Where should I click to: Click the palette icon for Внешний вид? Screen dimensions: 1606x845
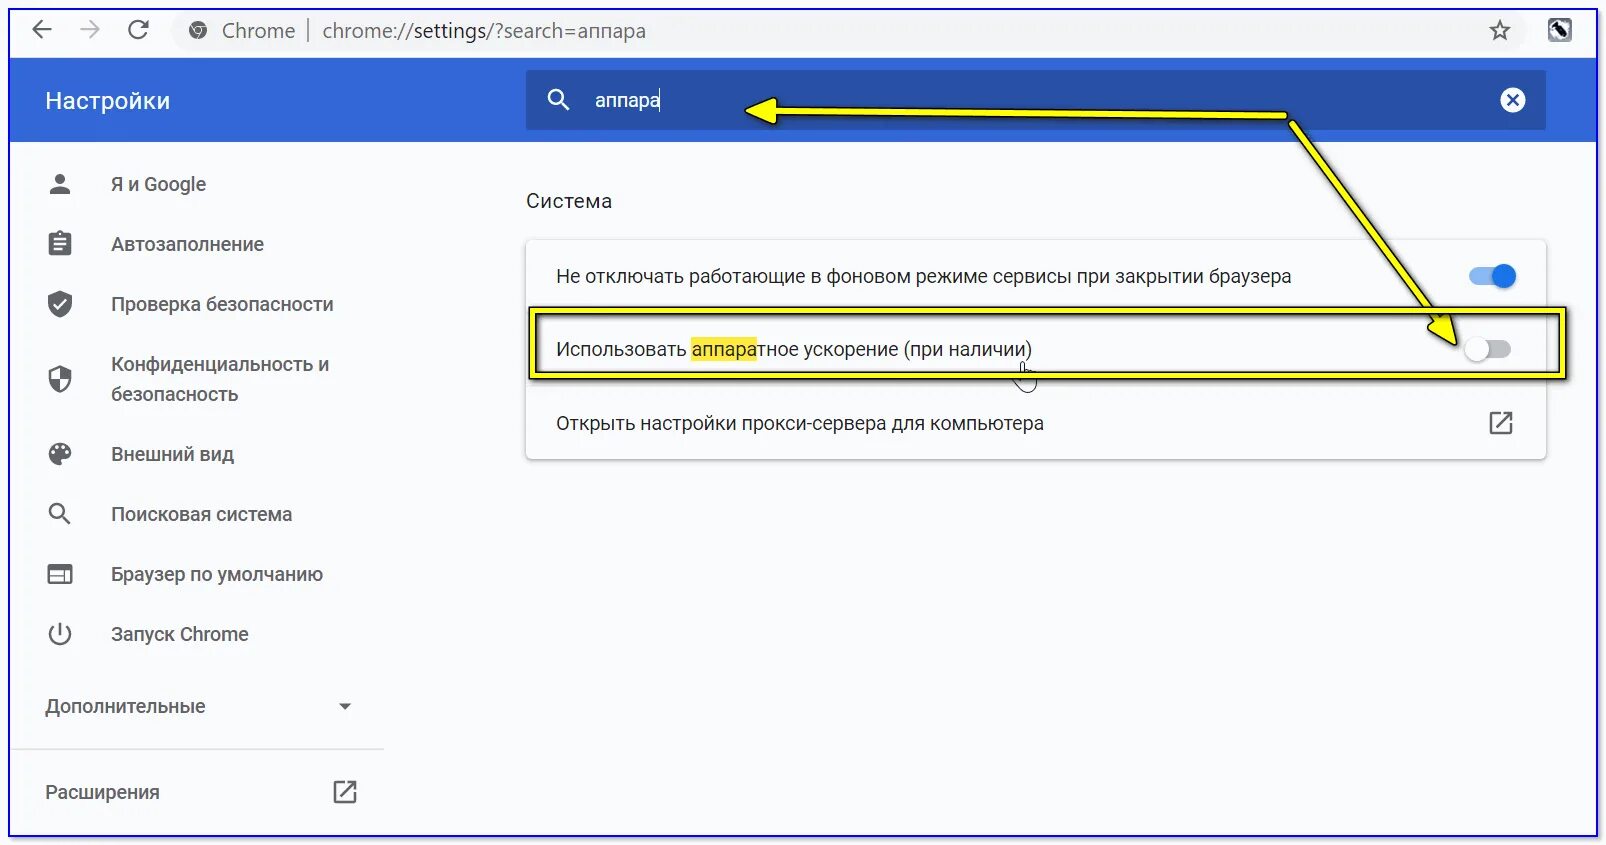[x=60, y=454]
